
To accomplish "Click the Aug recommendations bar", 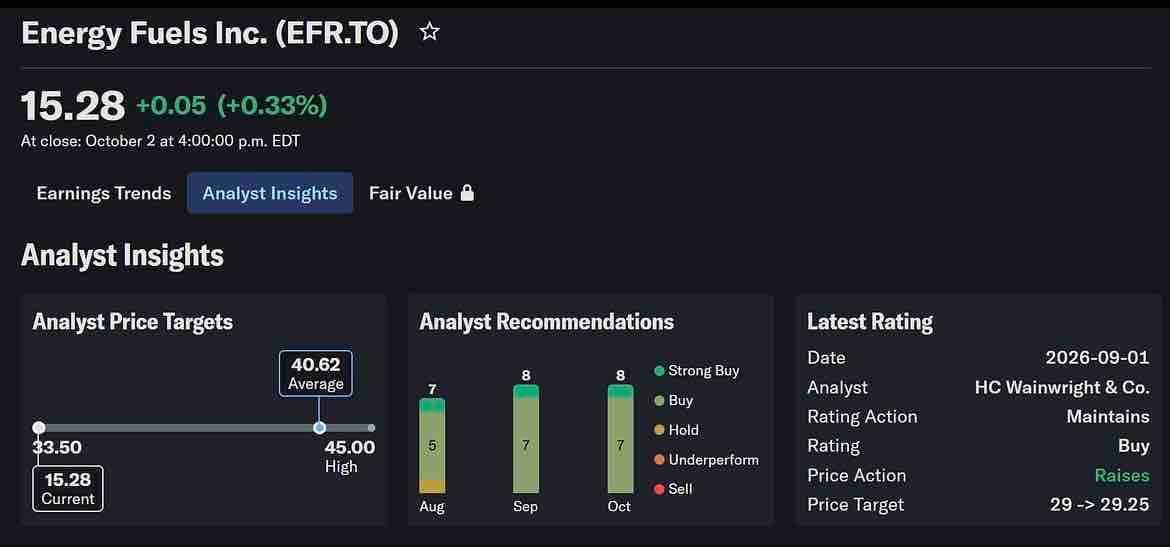I will [x=432, y=446].
